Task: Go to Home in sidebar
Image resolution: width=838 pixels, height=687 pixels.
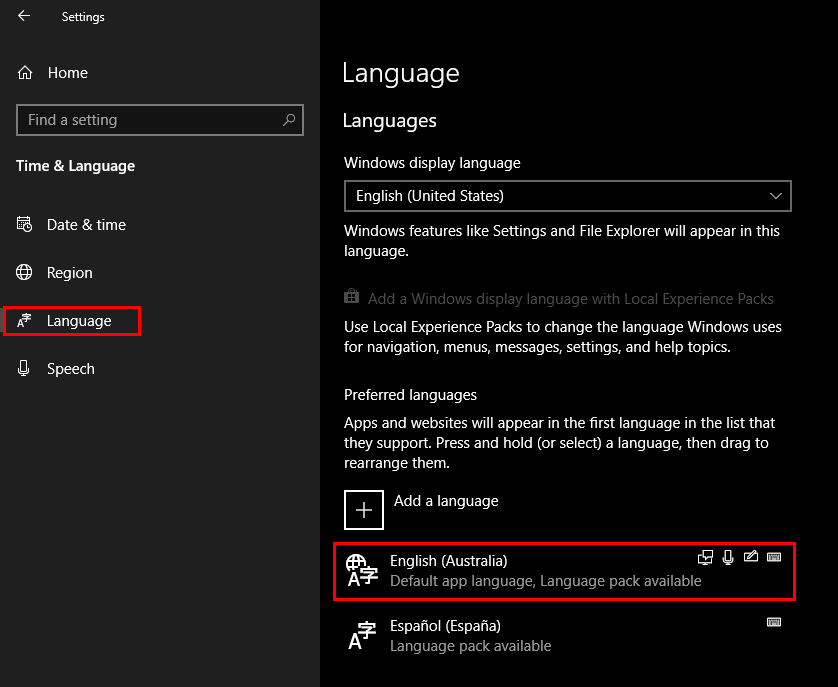Action: tap(67, 73)
